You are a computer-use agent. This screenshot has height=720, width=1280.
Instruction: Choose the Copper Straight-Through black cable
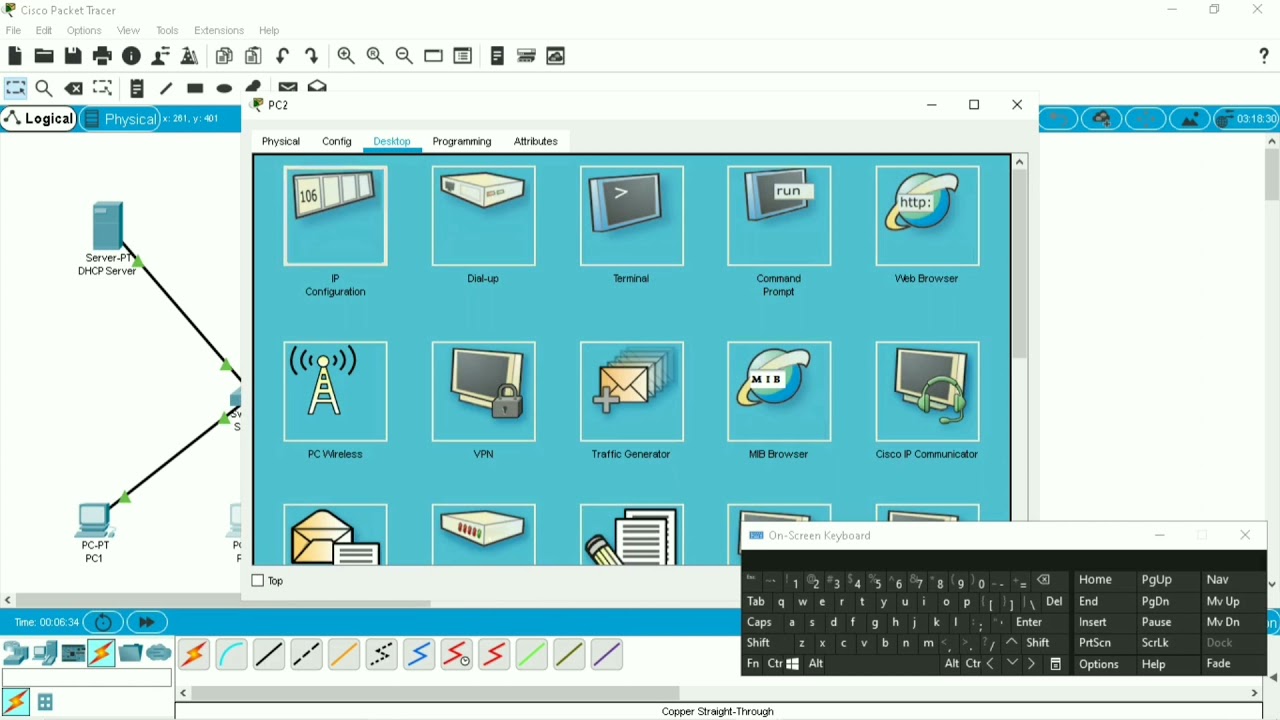(269, 654)
